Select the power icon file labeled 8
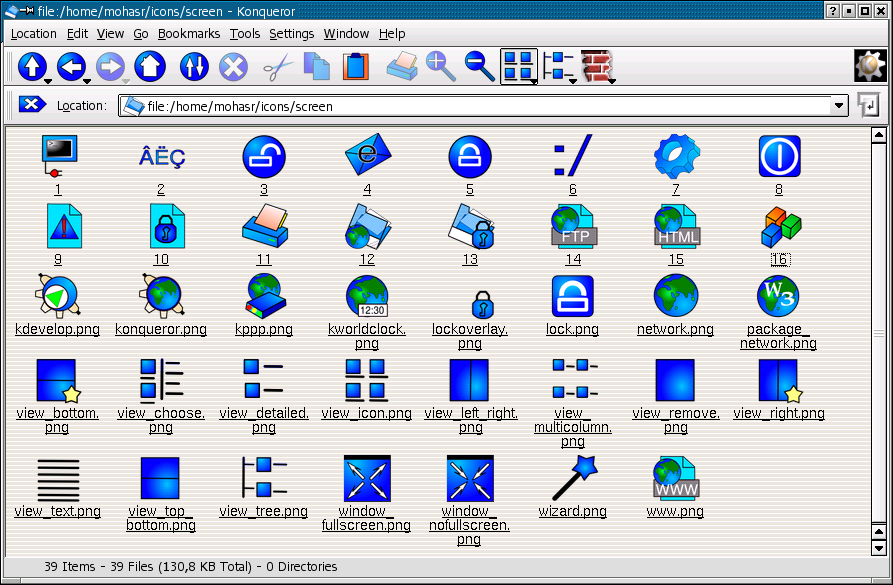Image resolution: width=893 pixels, height=585 pixels. [x=779, y=156]
